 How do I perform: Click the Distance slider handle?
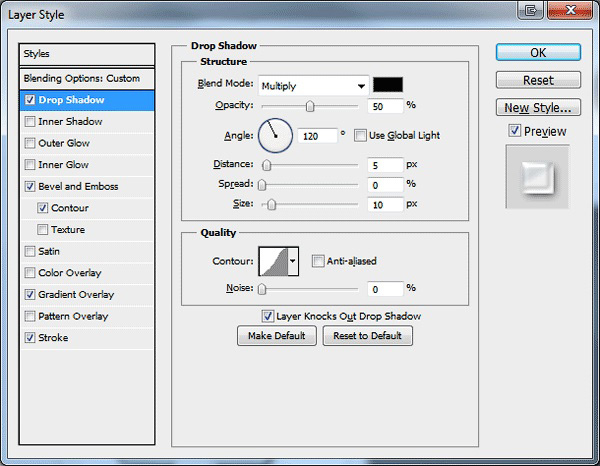[267, 165]
